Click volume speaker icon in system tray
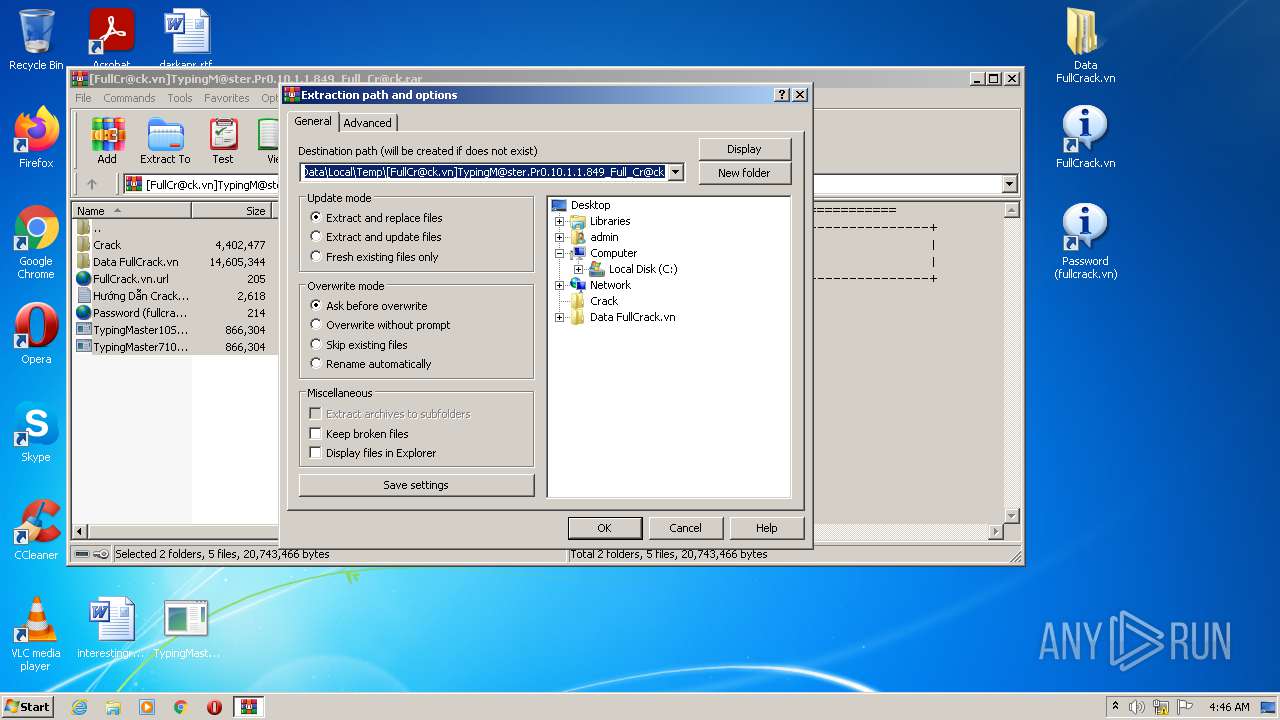 coord(1137,707)
